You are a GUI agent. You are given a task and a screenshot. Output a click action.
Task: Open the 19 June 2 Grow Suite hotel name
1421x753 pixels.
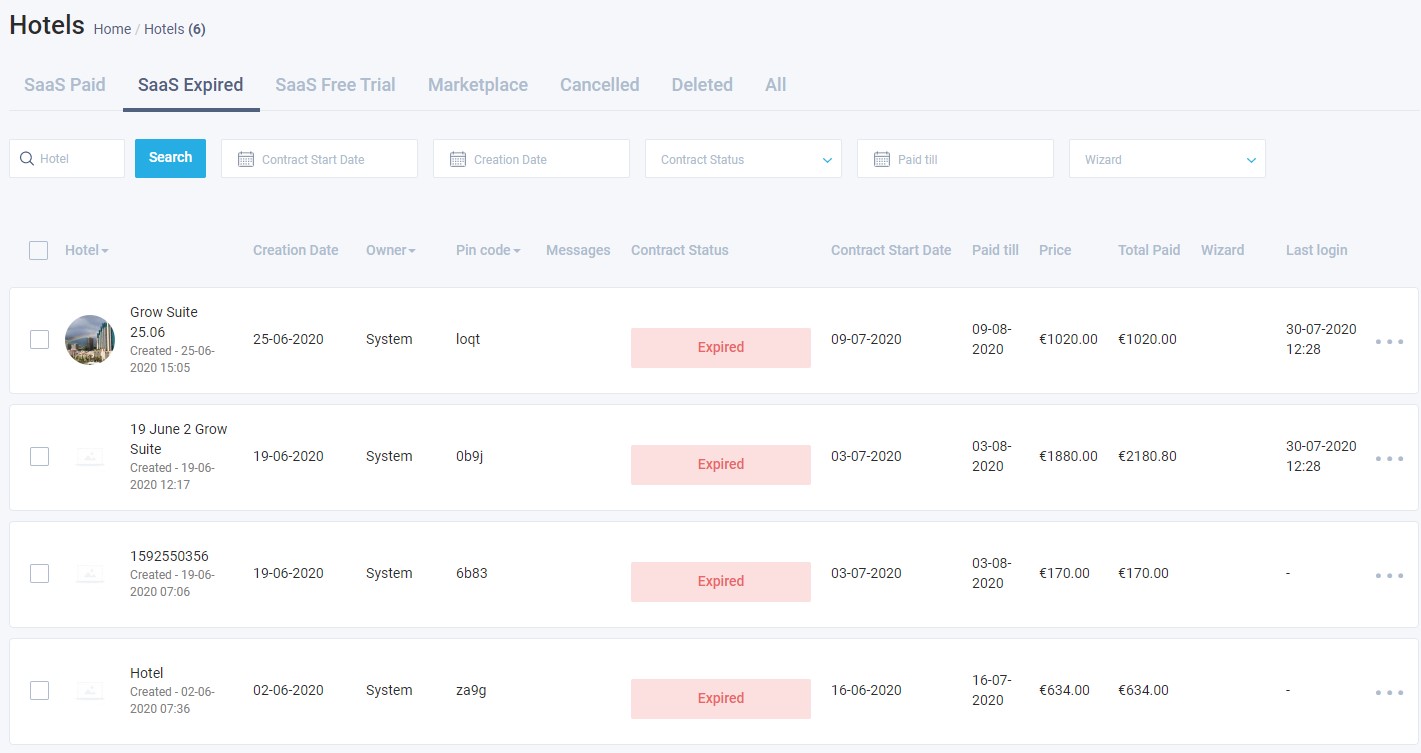179,439
